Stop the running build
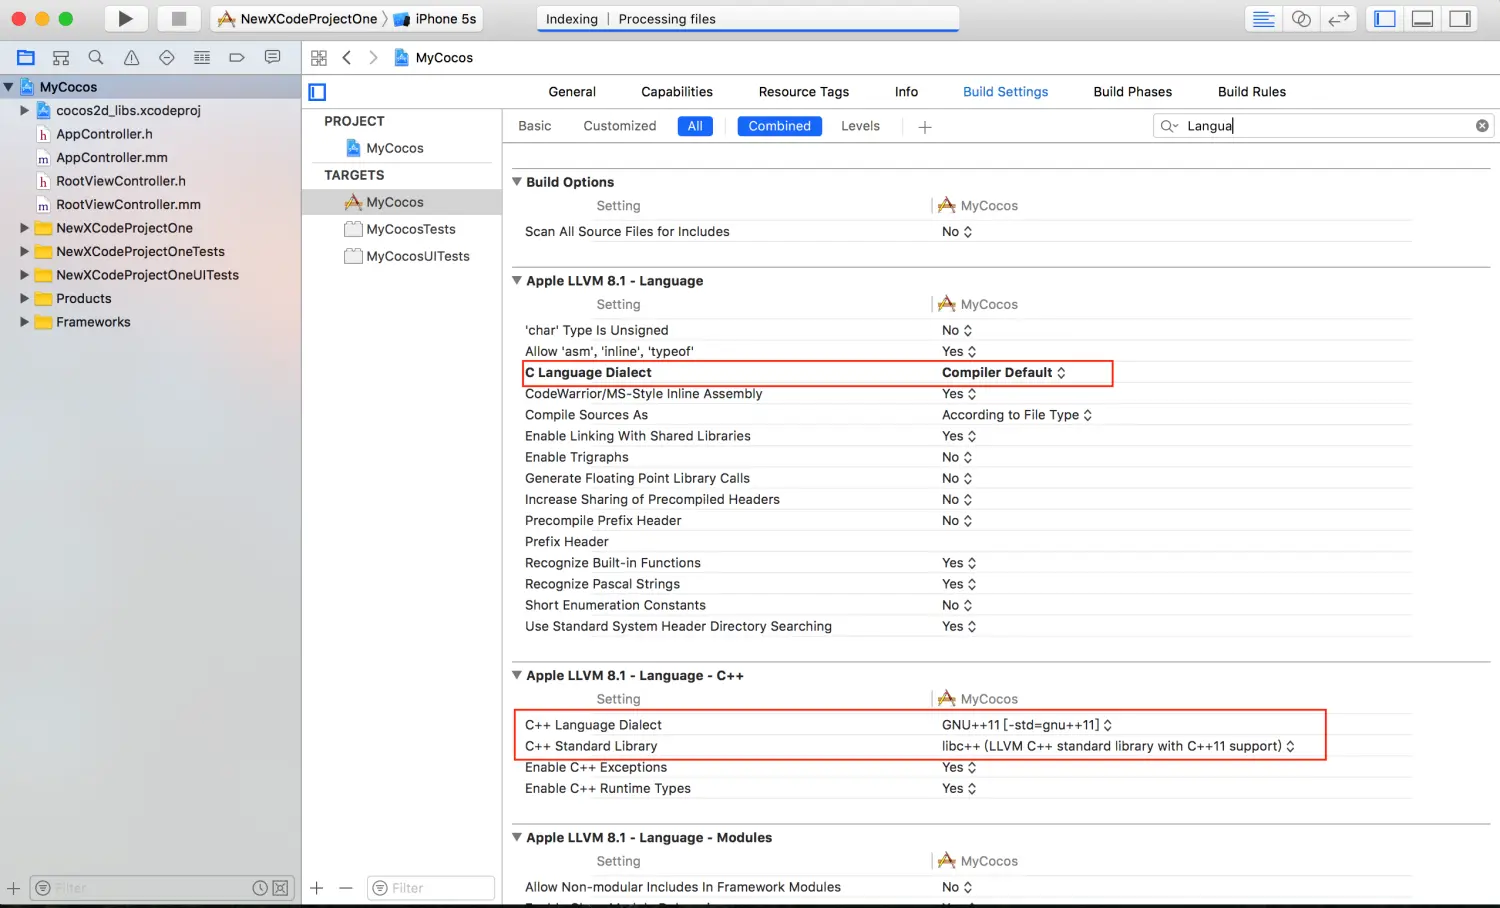Screen dimensions: 1500x908 [x=179, y=19]
